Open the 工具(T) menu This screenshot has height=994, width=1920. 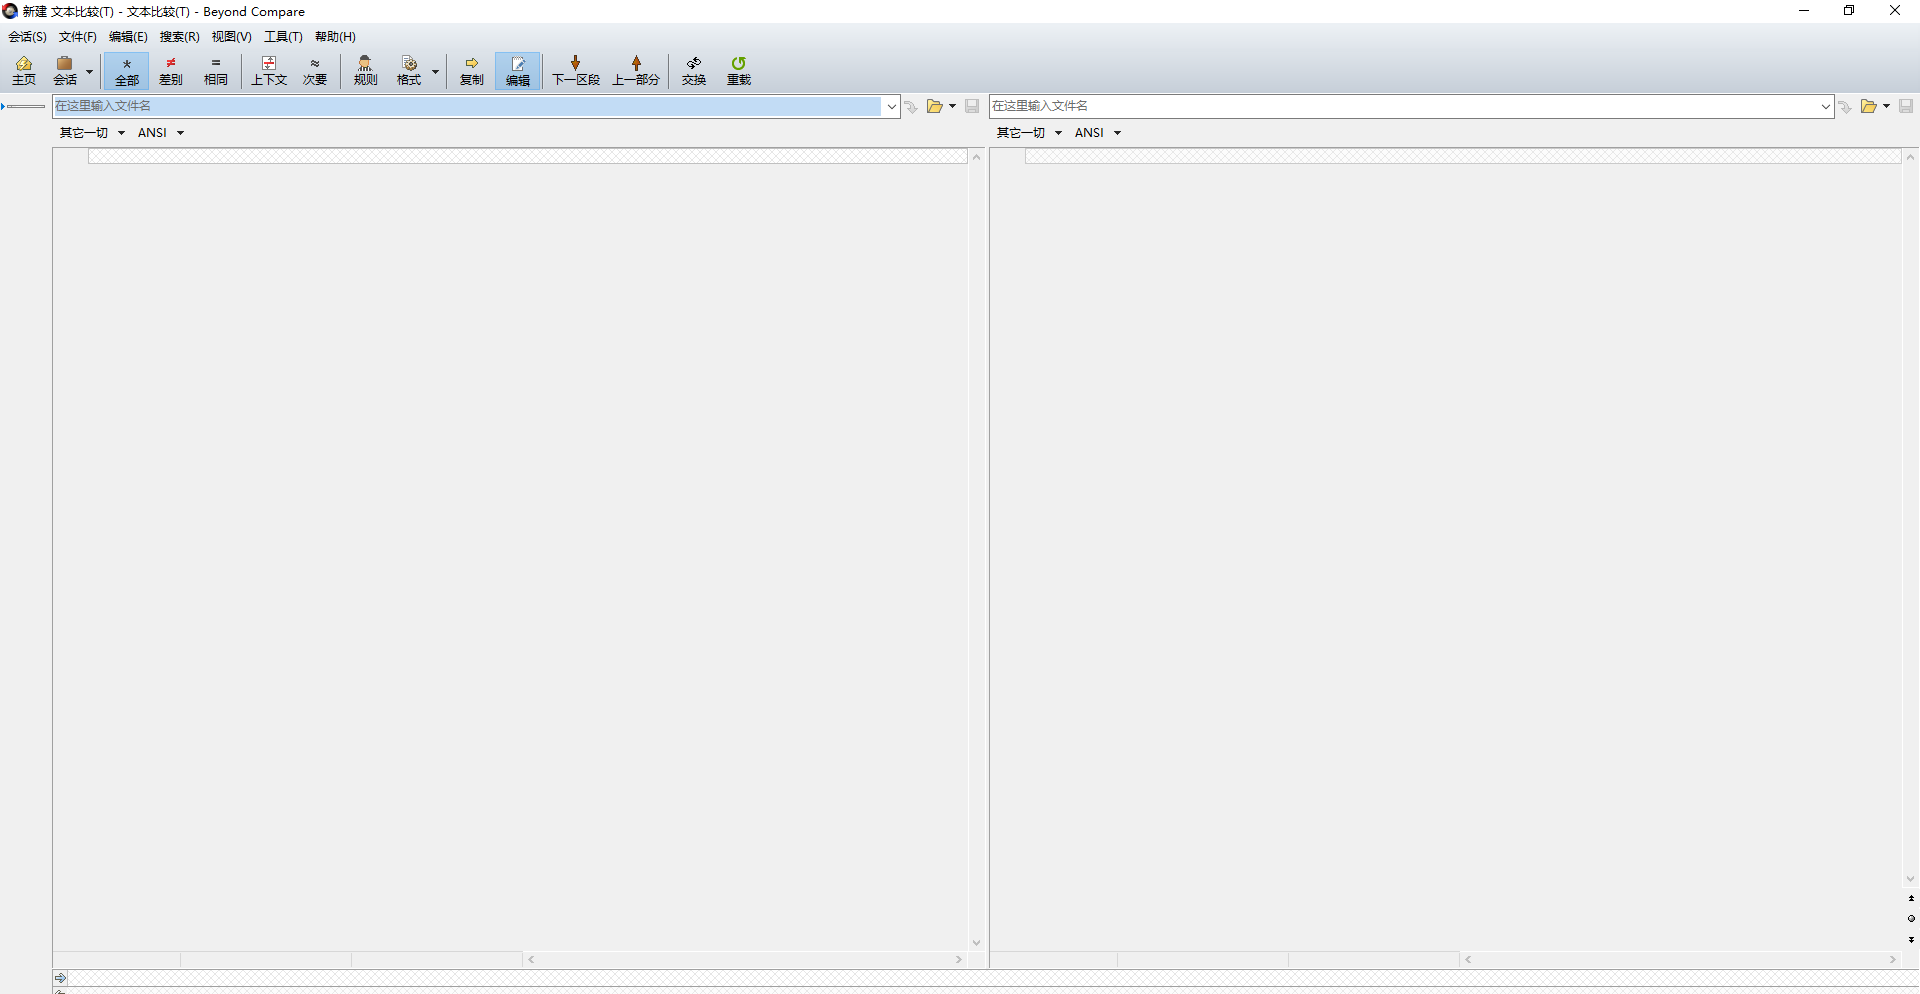point(283,37)
